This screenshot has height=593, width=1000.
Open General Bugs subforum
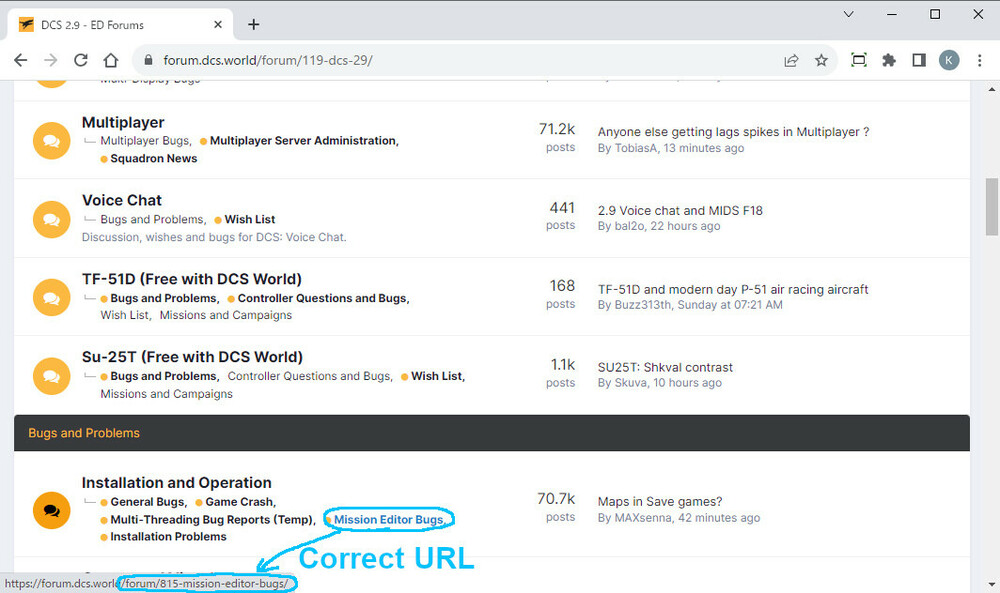147,502
